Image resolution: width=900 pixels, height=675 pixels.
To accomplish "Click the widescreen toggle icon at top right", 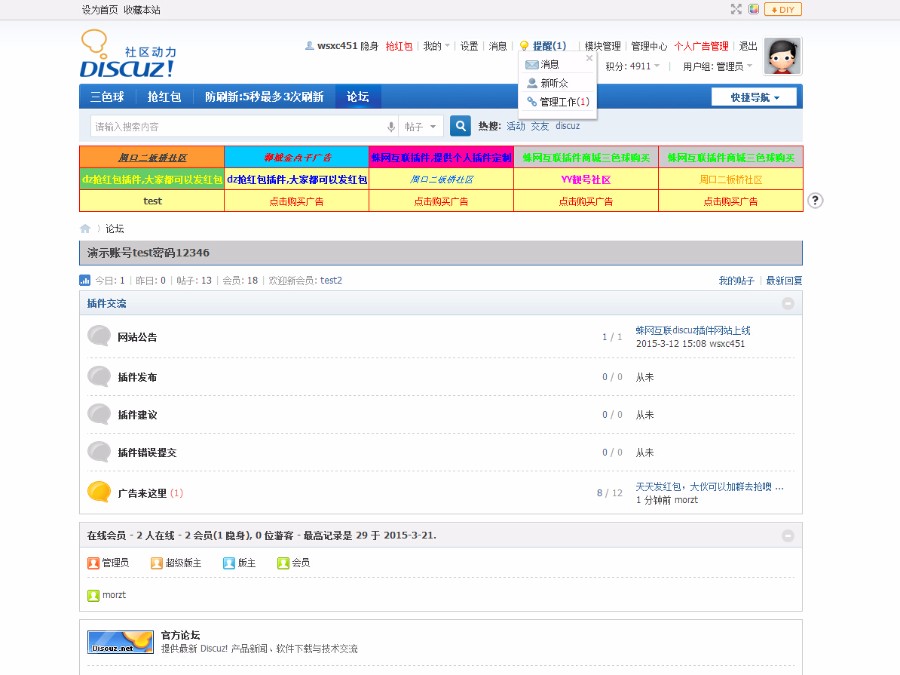I will tap(736, 9).
